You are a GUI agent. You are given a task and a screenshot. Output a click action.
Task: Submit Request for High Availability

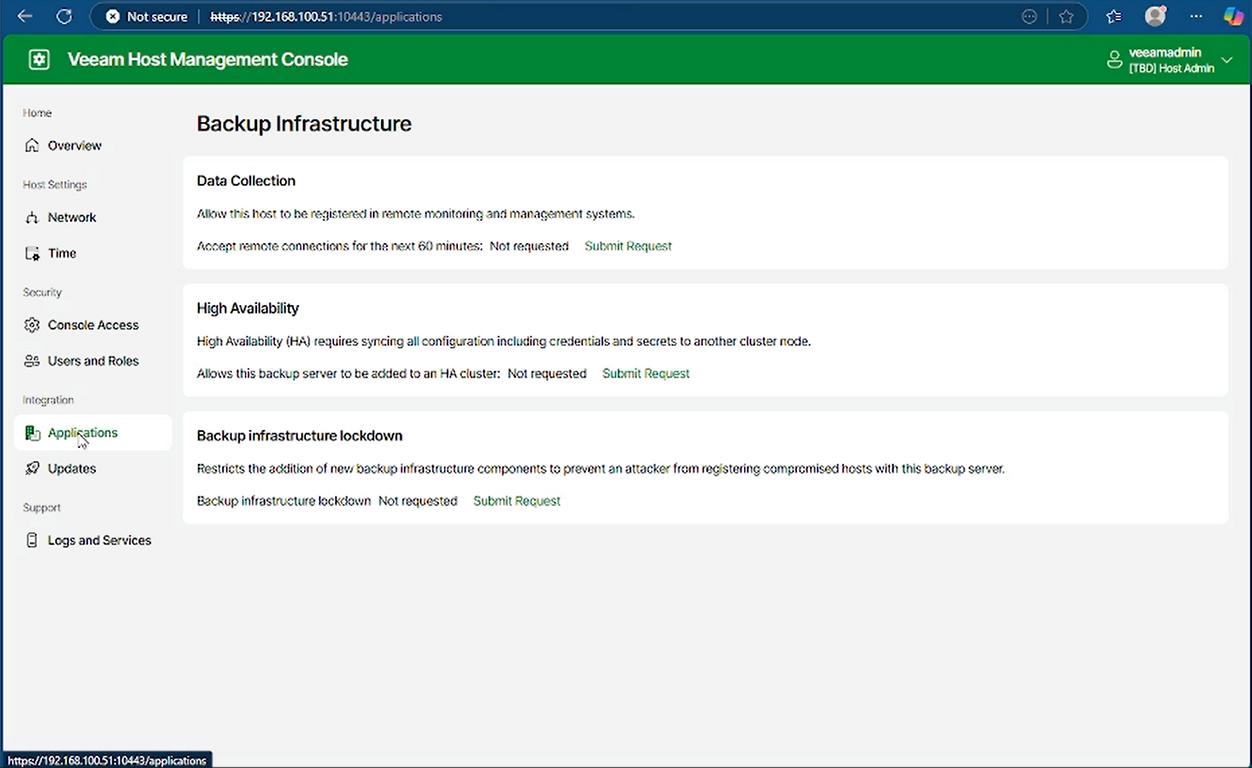point(646,374)
